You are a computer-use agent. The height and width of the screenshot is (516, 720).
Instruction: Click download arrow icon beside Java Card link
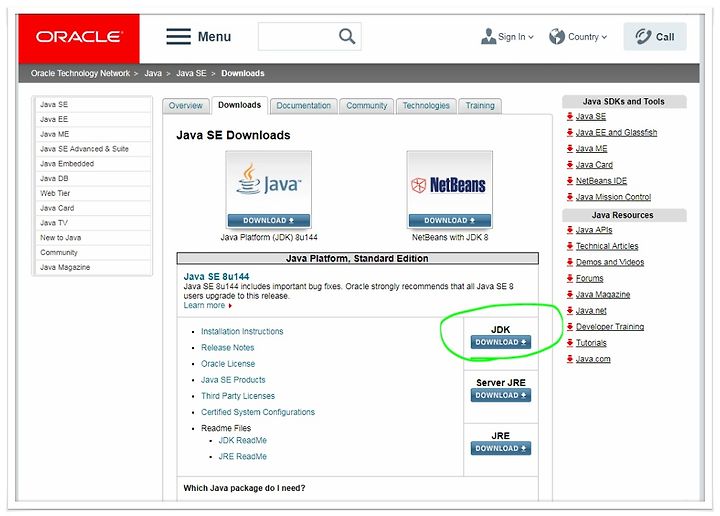(570, 164)
